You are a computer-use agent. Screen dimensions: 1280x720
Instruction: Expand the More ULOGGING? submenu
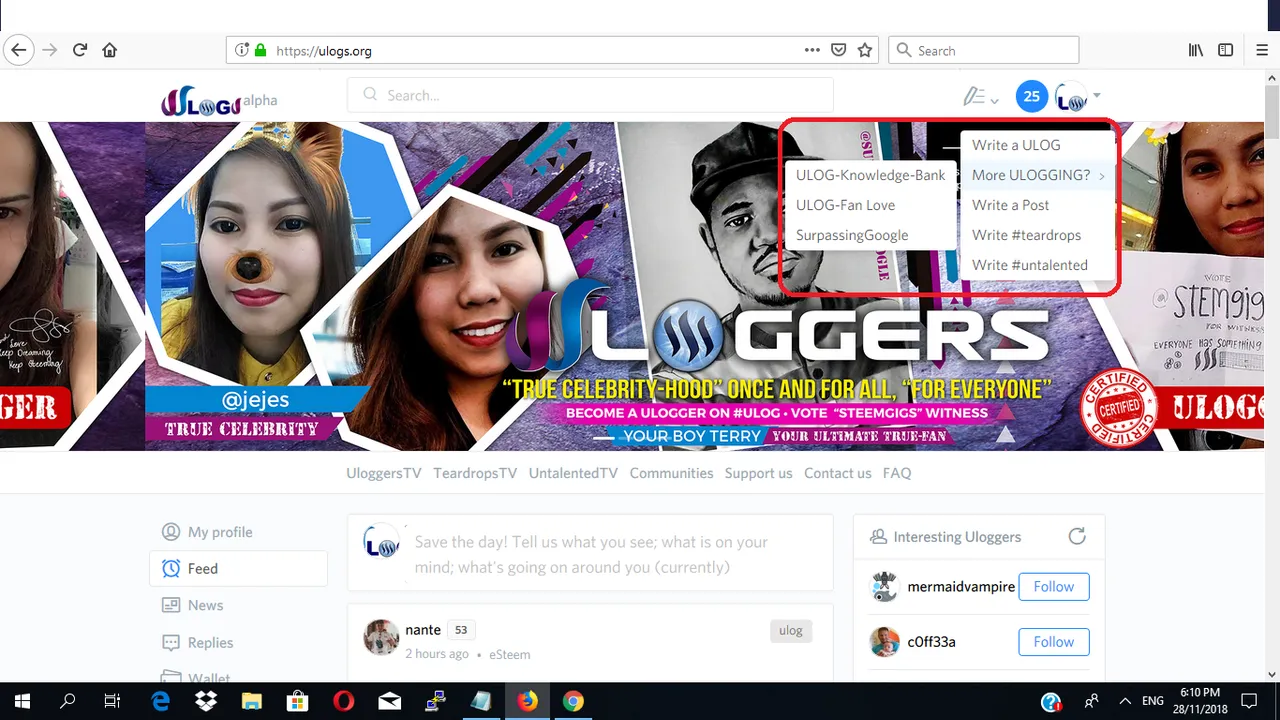[1038, 175]
